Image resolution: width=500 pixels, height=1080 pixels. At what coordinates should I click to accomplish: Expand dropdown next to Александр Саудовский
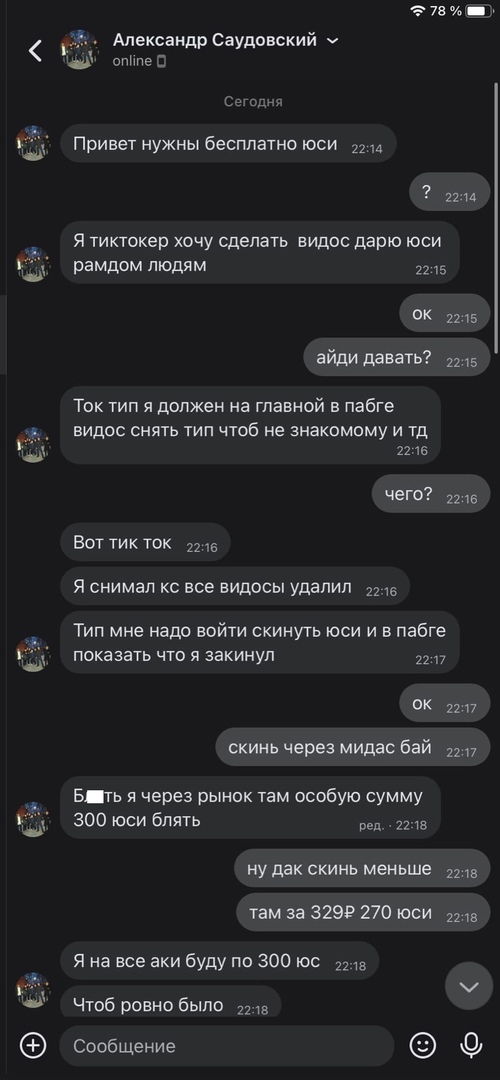(332, 41)
